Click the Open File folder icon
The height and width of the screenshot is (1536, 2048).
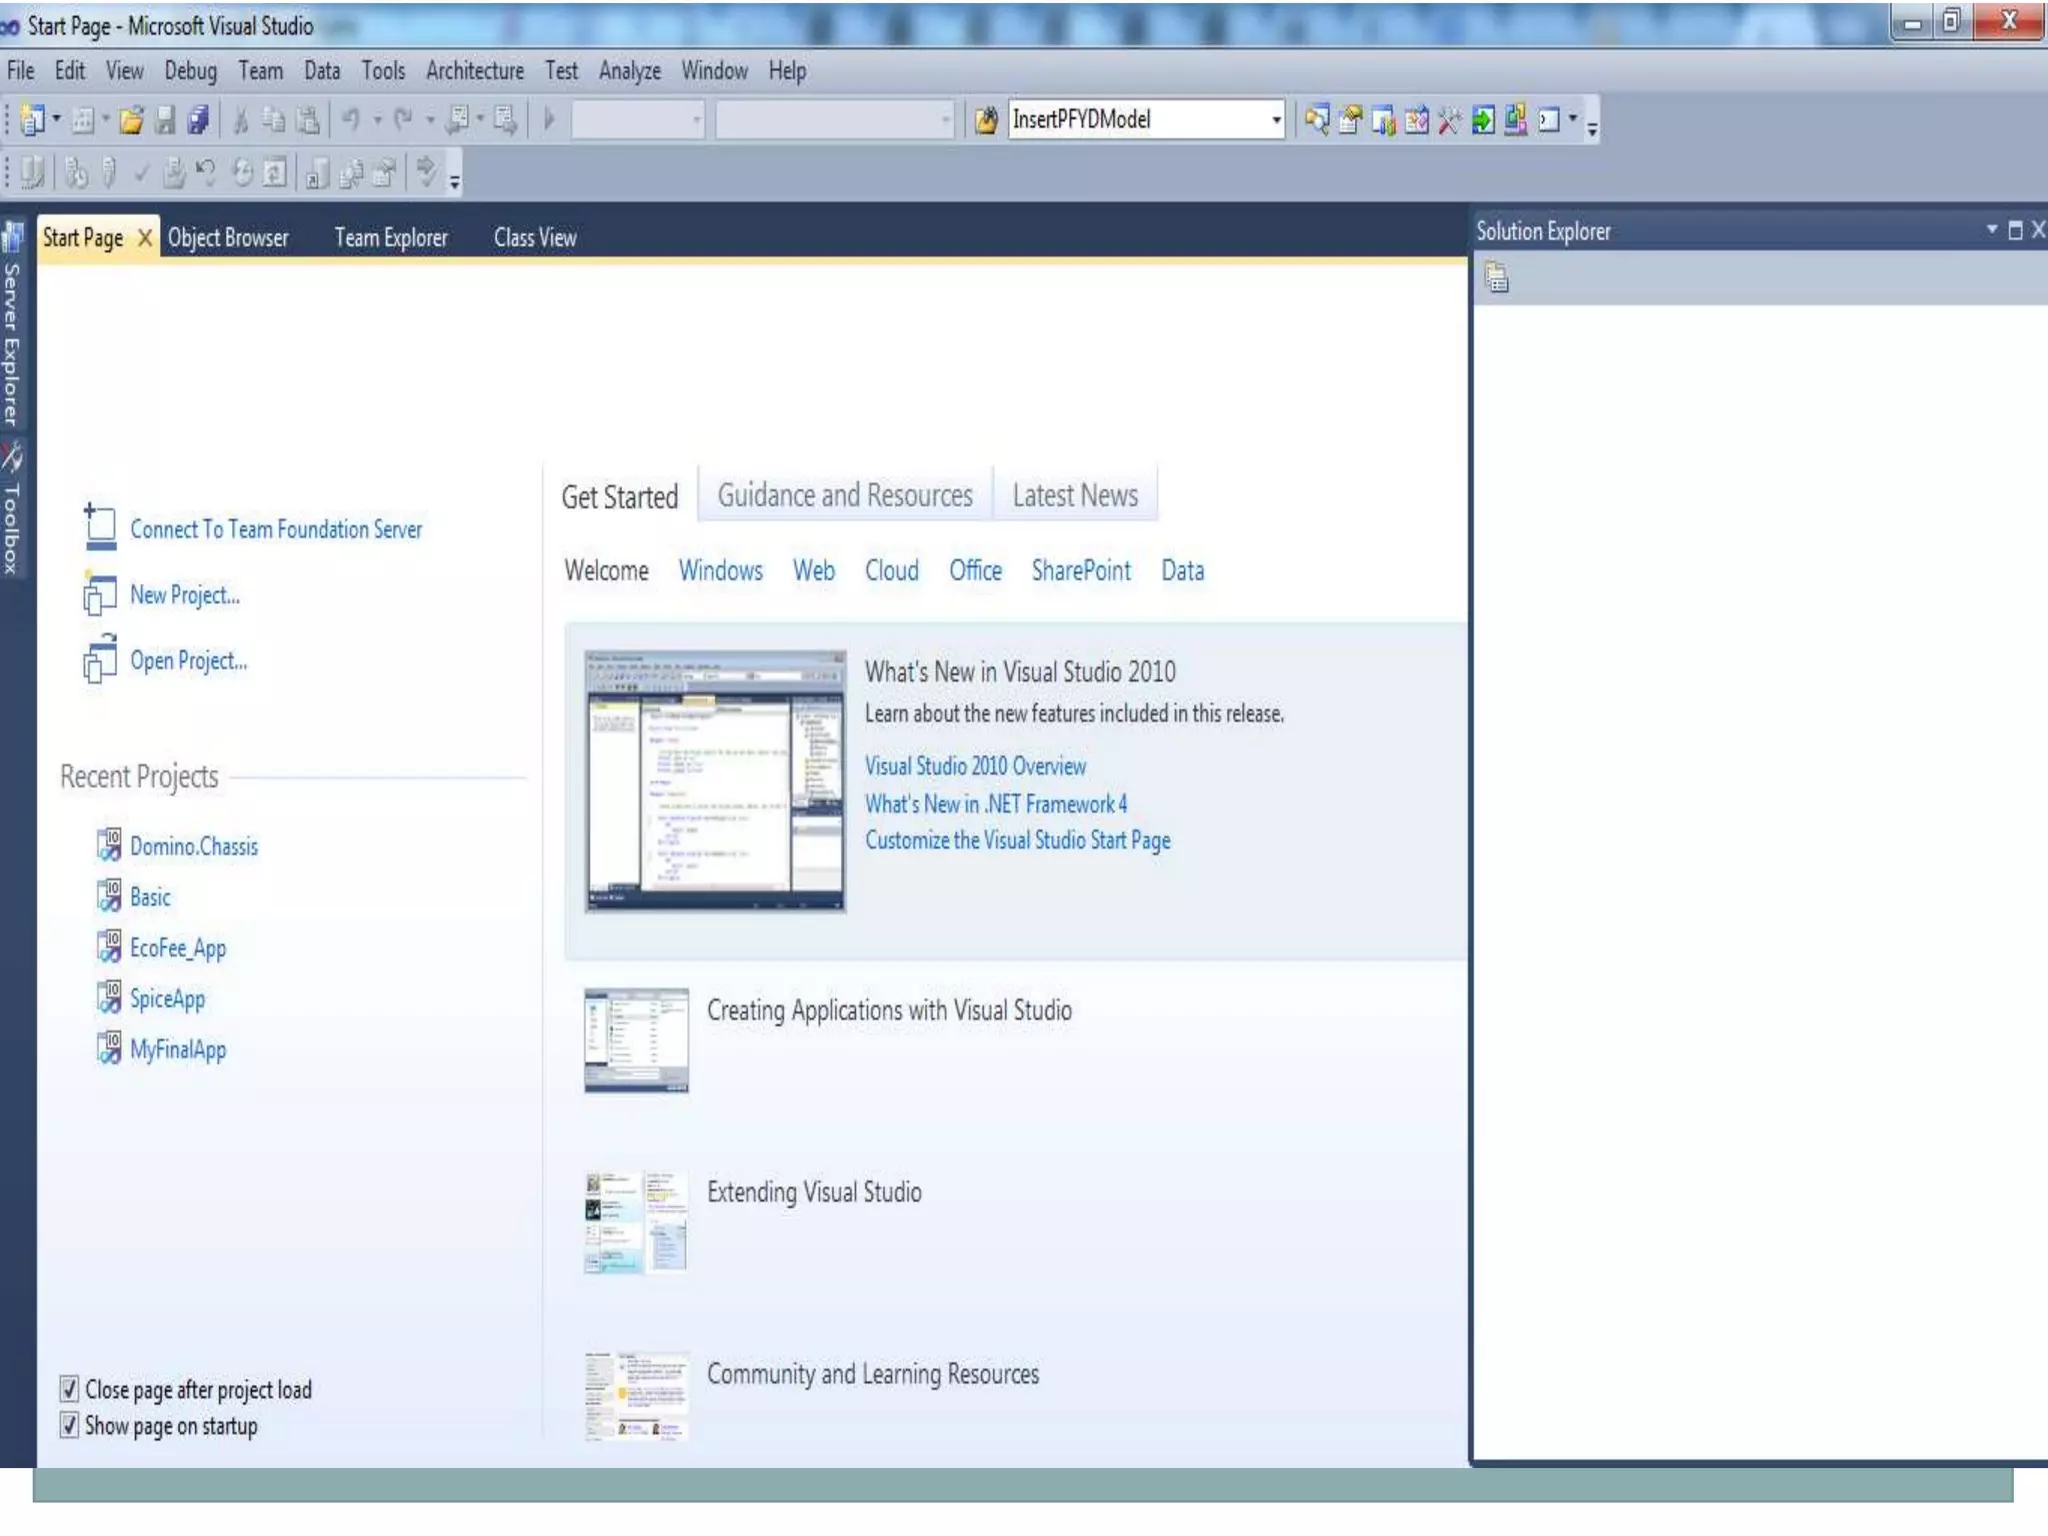point(131,120)
